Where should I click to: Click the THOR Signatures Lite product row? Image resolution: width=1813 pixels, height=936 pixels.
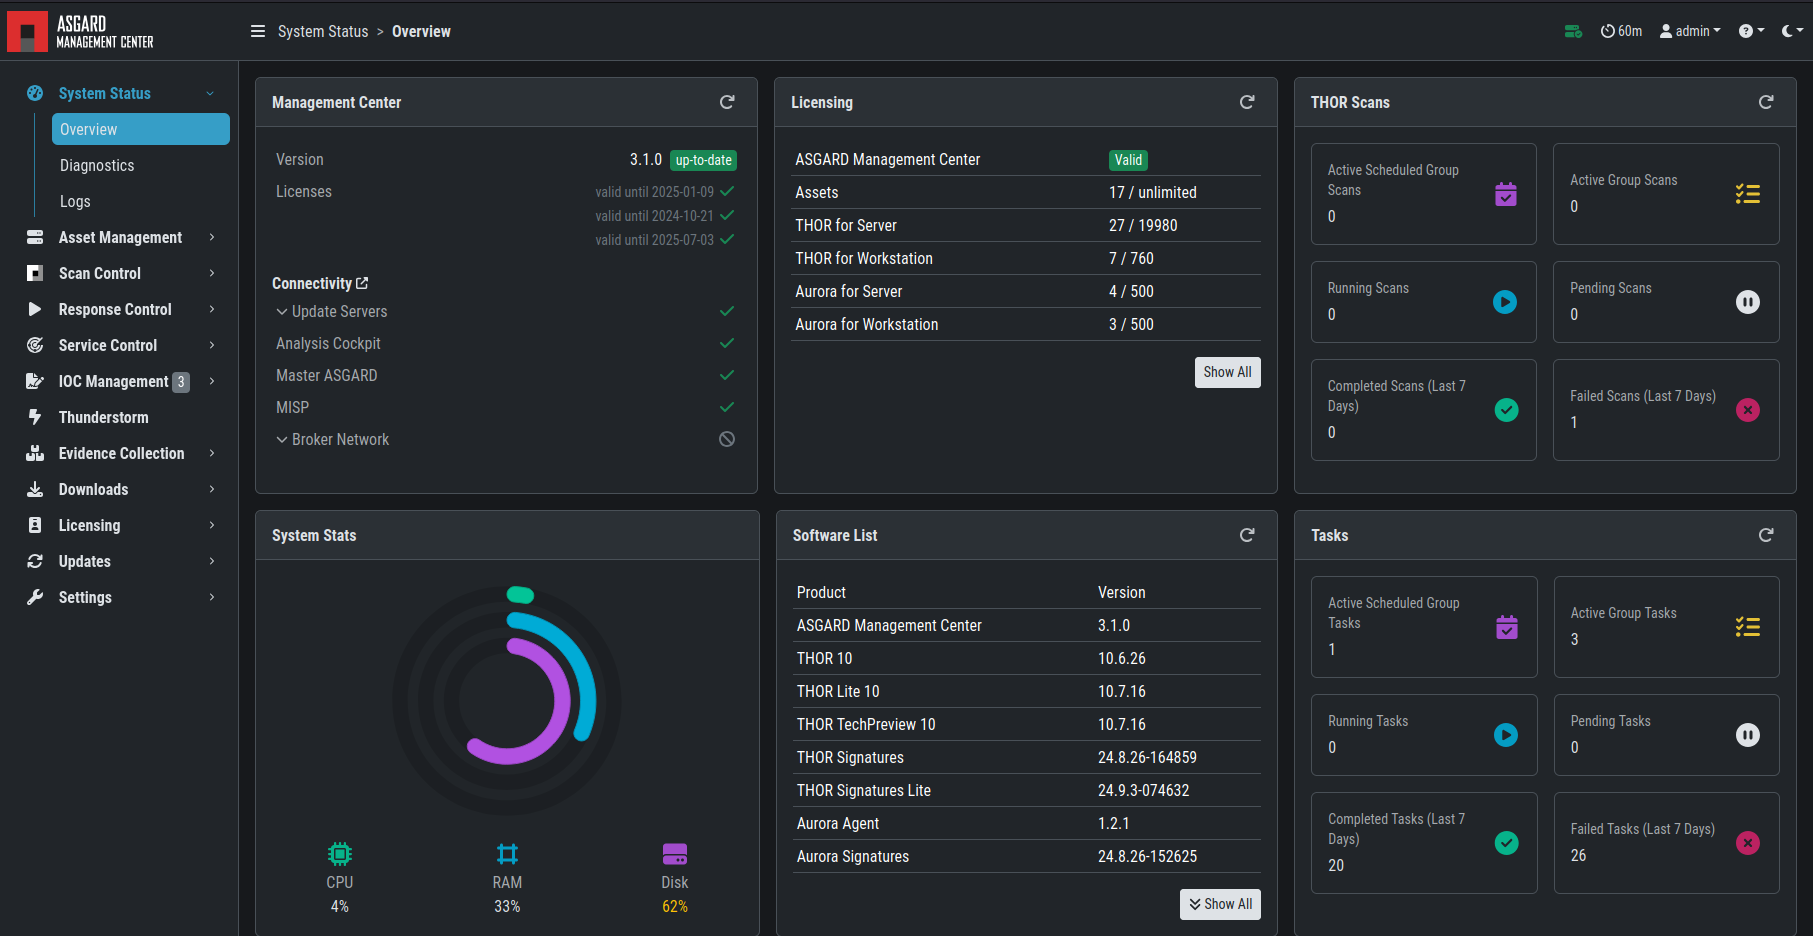pos(1027,790)
